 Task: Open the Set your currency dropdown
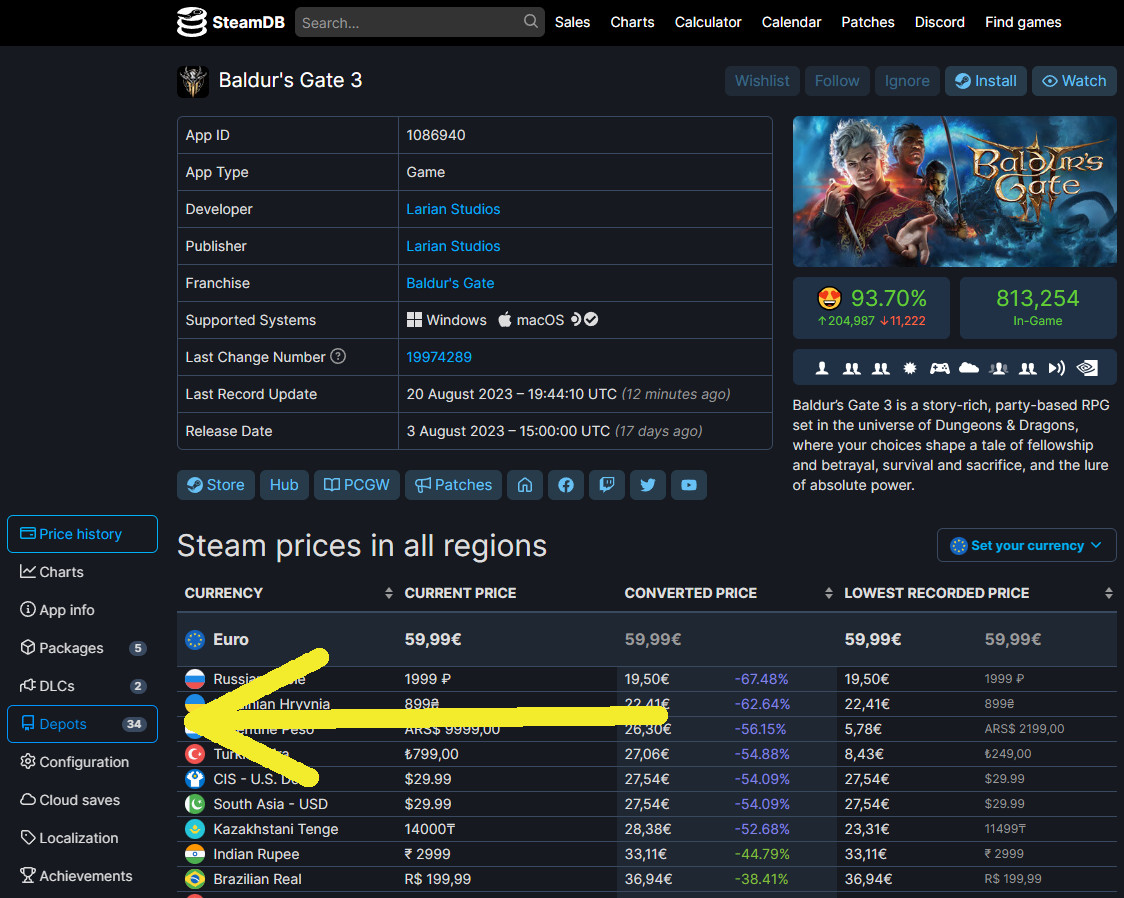tap(1027, 545)
